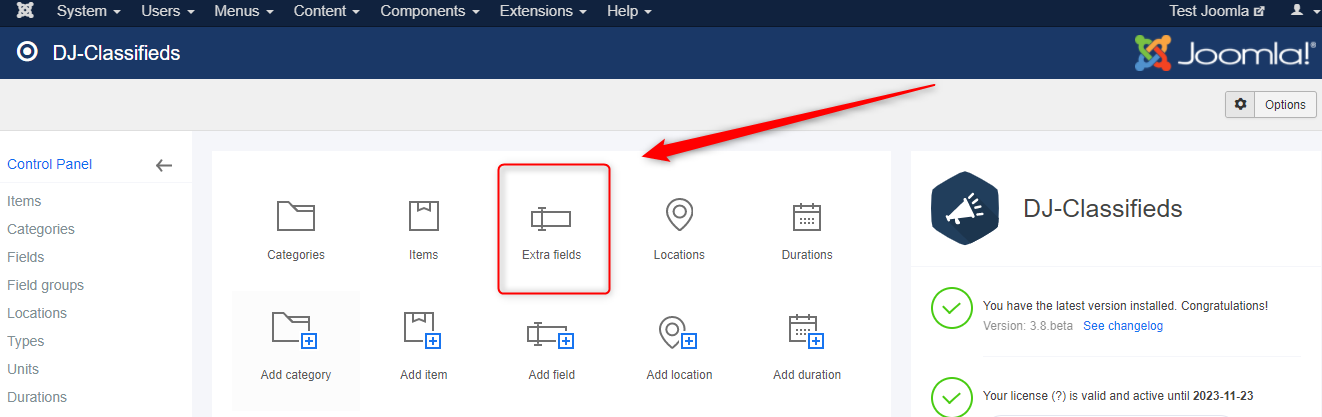The image size is (1322, 417).
Task: Click the DJ-Classifieds page title
Action: pyautogui.click(x=116, y=52)
